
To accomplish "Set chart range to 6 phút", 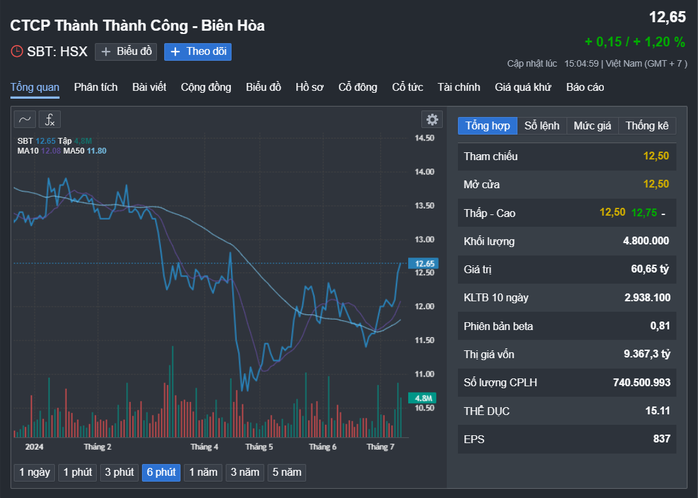I will [161, 473].
